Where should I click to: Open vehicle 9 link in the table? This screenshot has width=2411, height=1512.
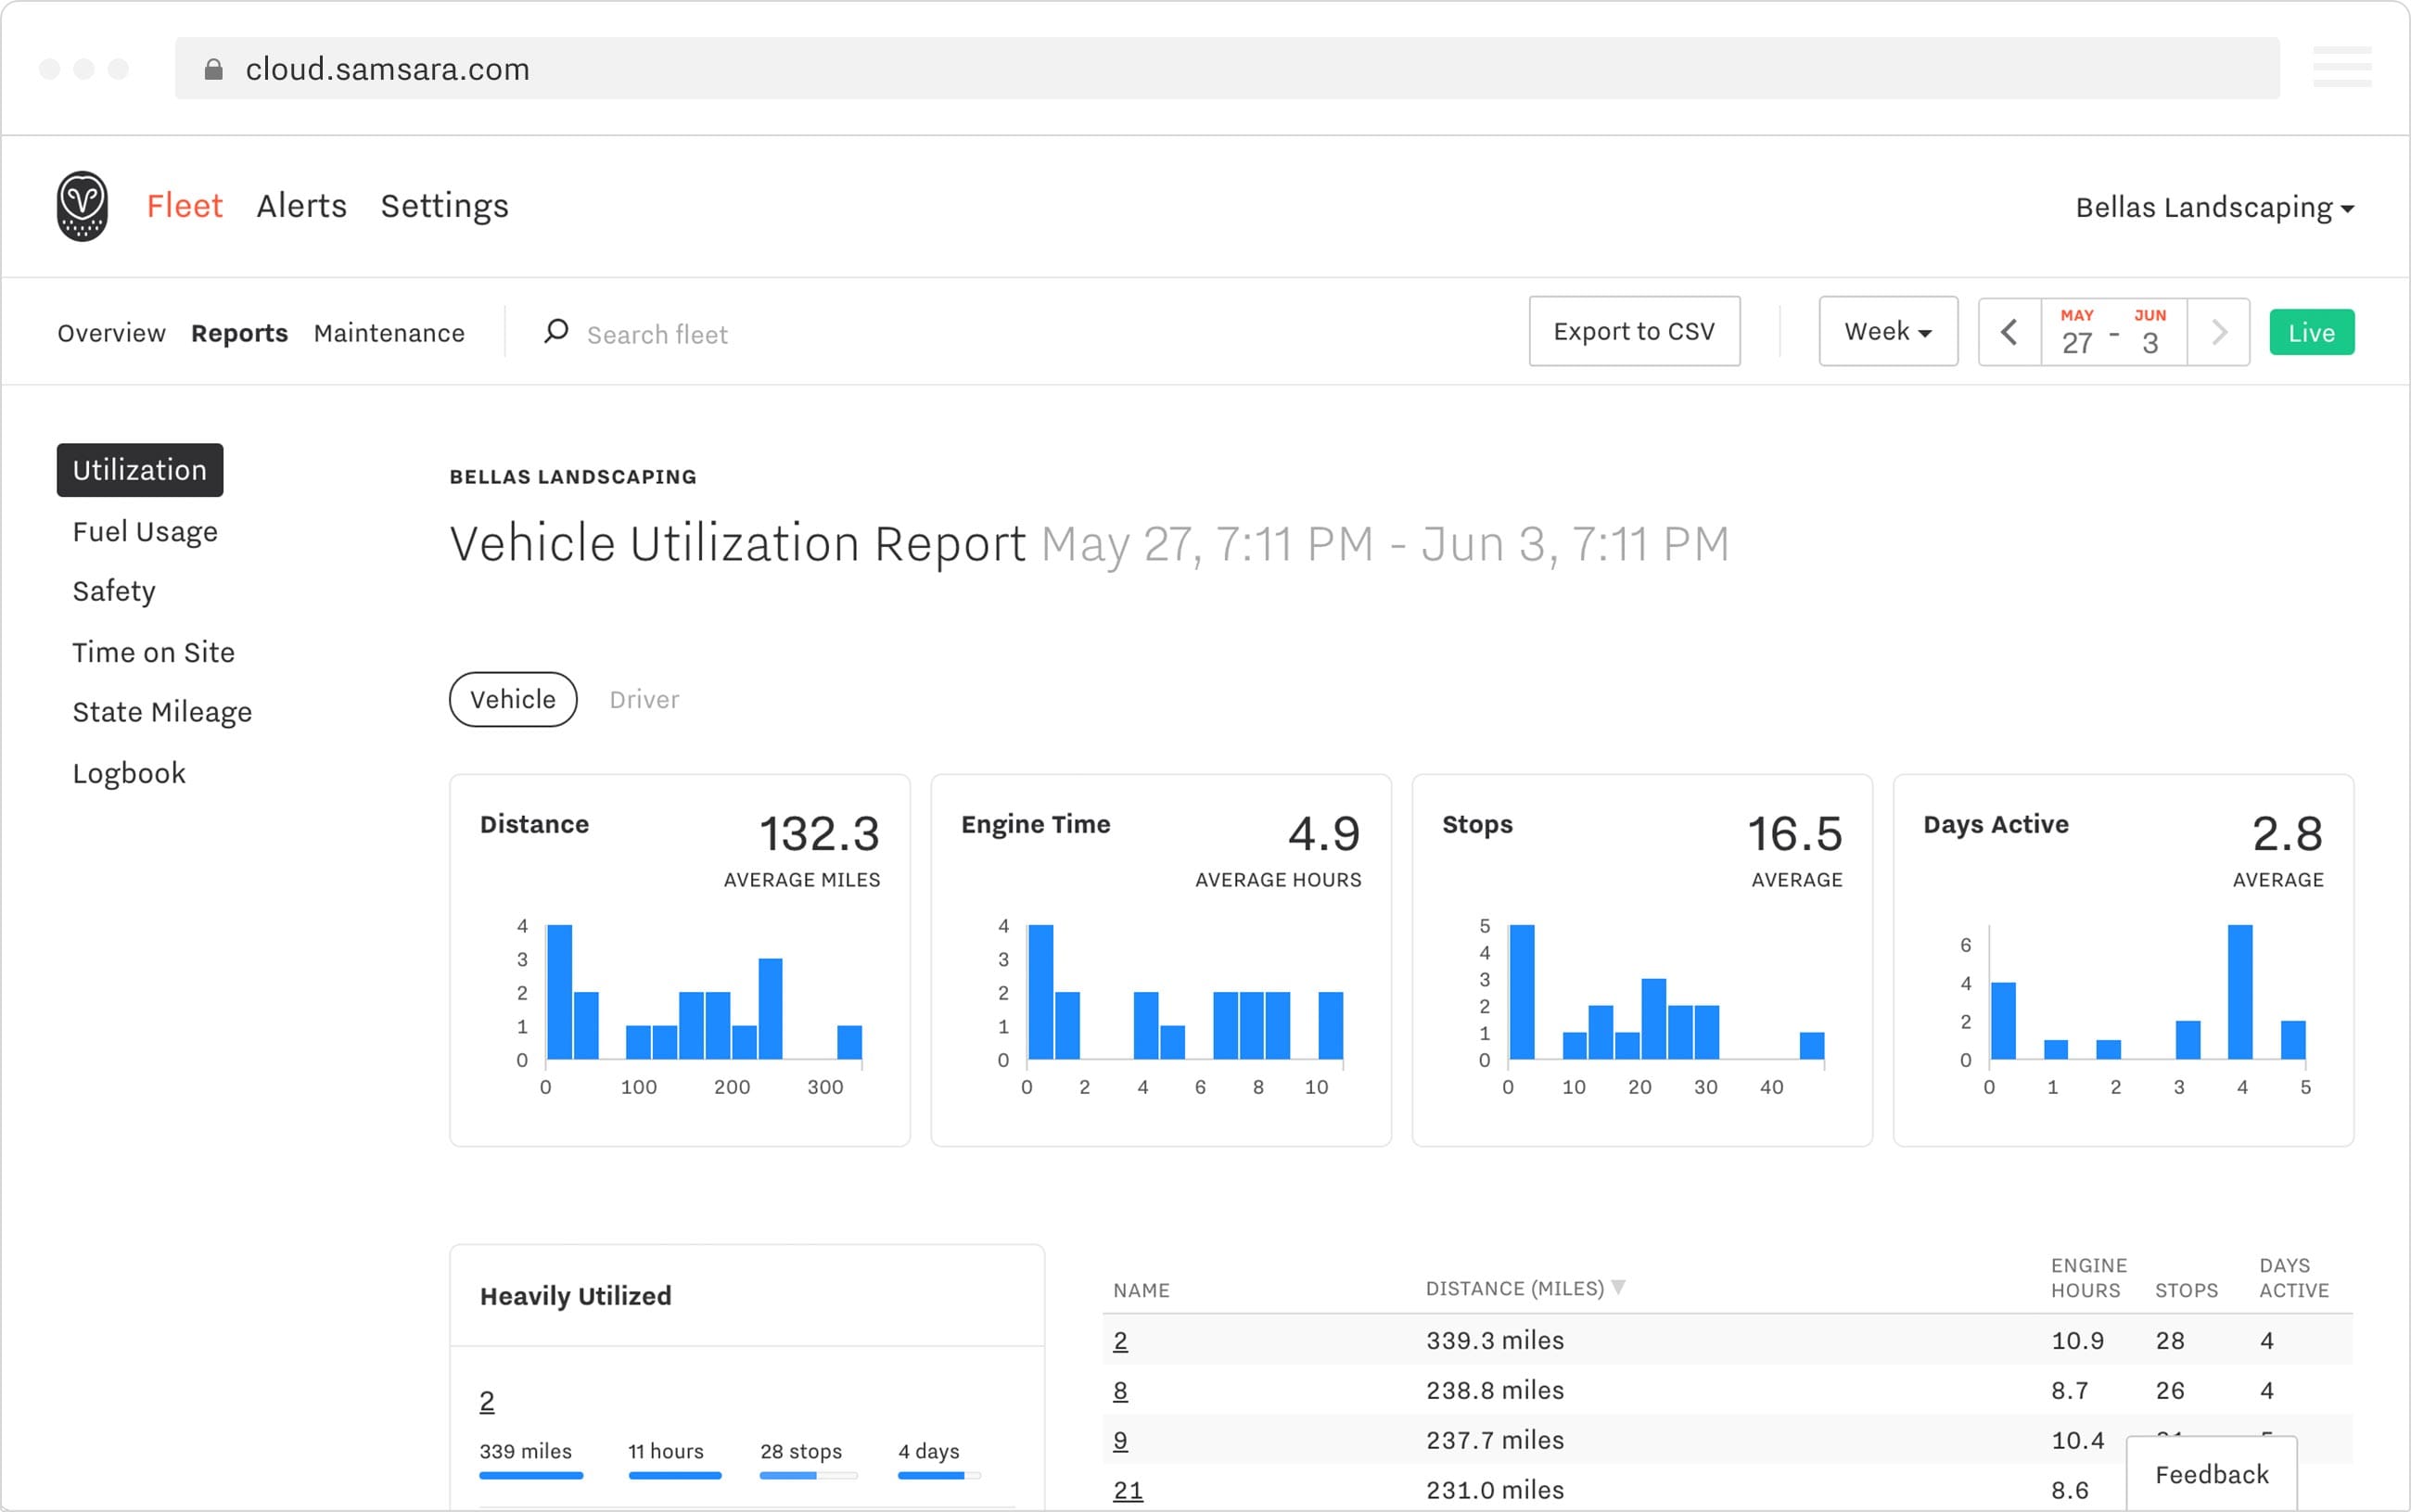pyautogui.click(x=1120, y=1441)
